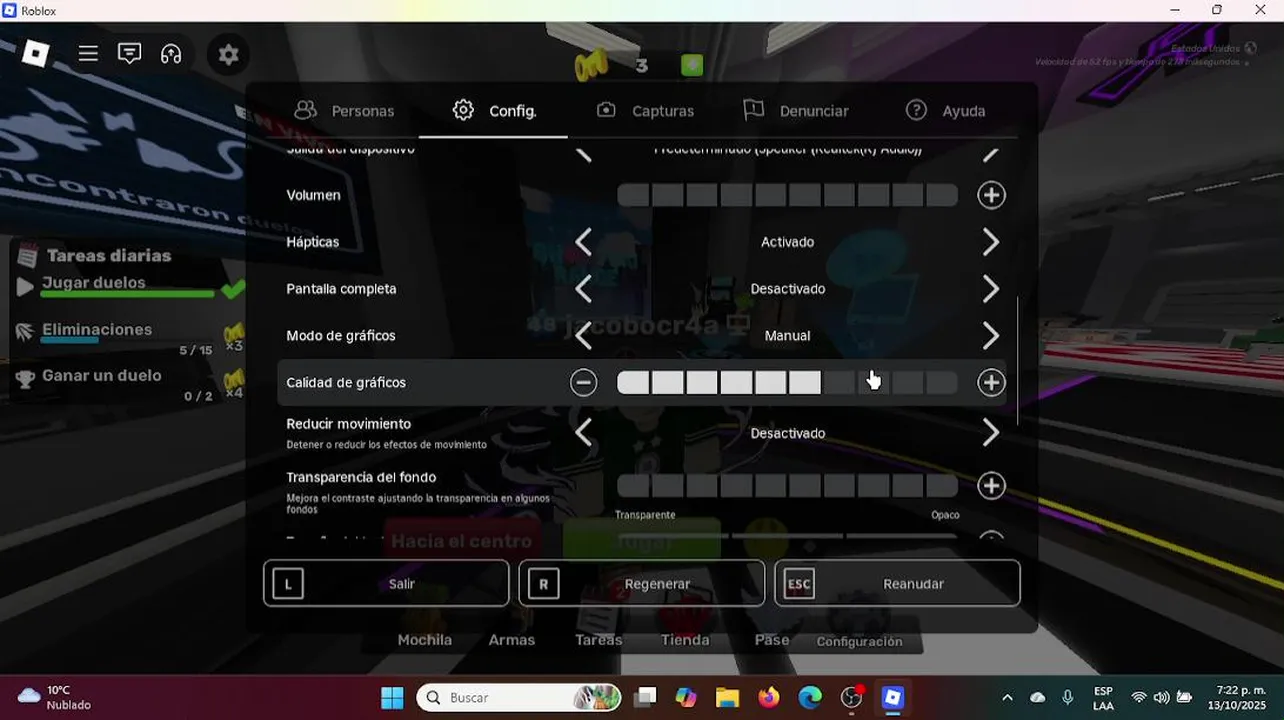Select the Config. tab
The image size is (1284, 720).
coord(493,111)
